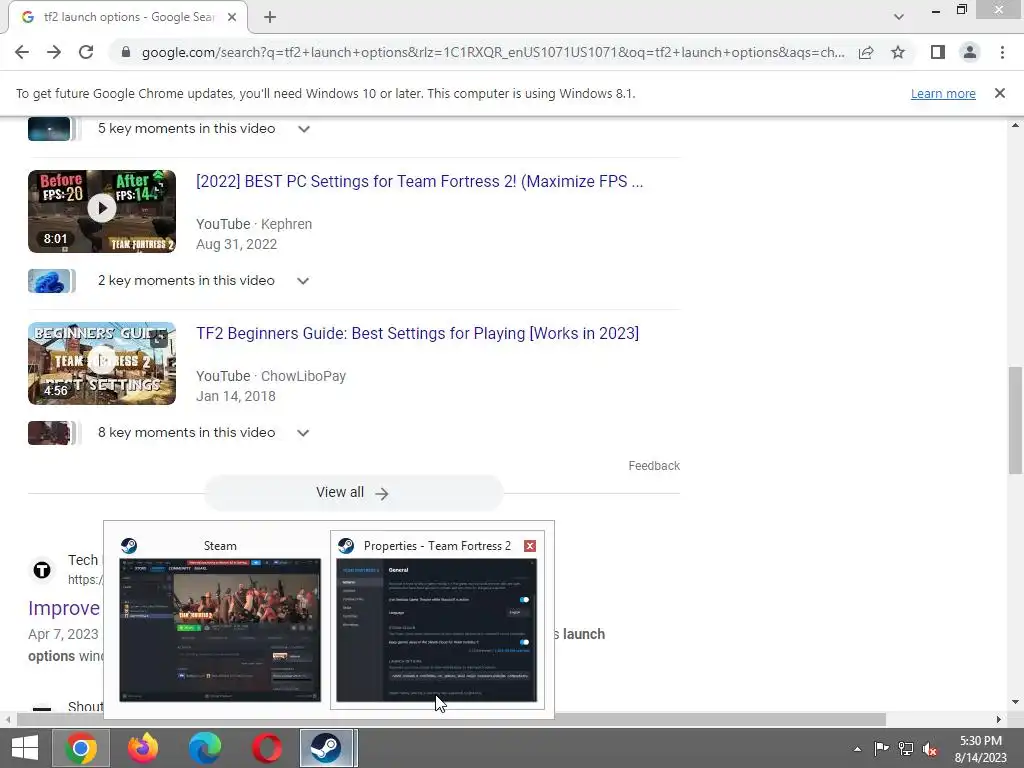
Task: Launch Microsoft Edge from taskbar
Action: tap(204, 748)
